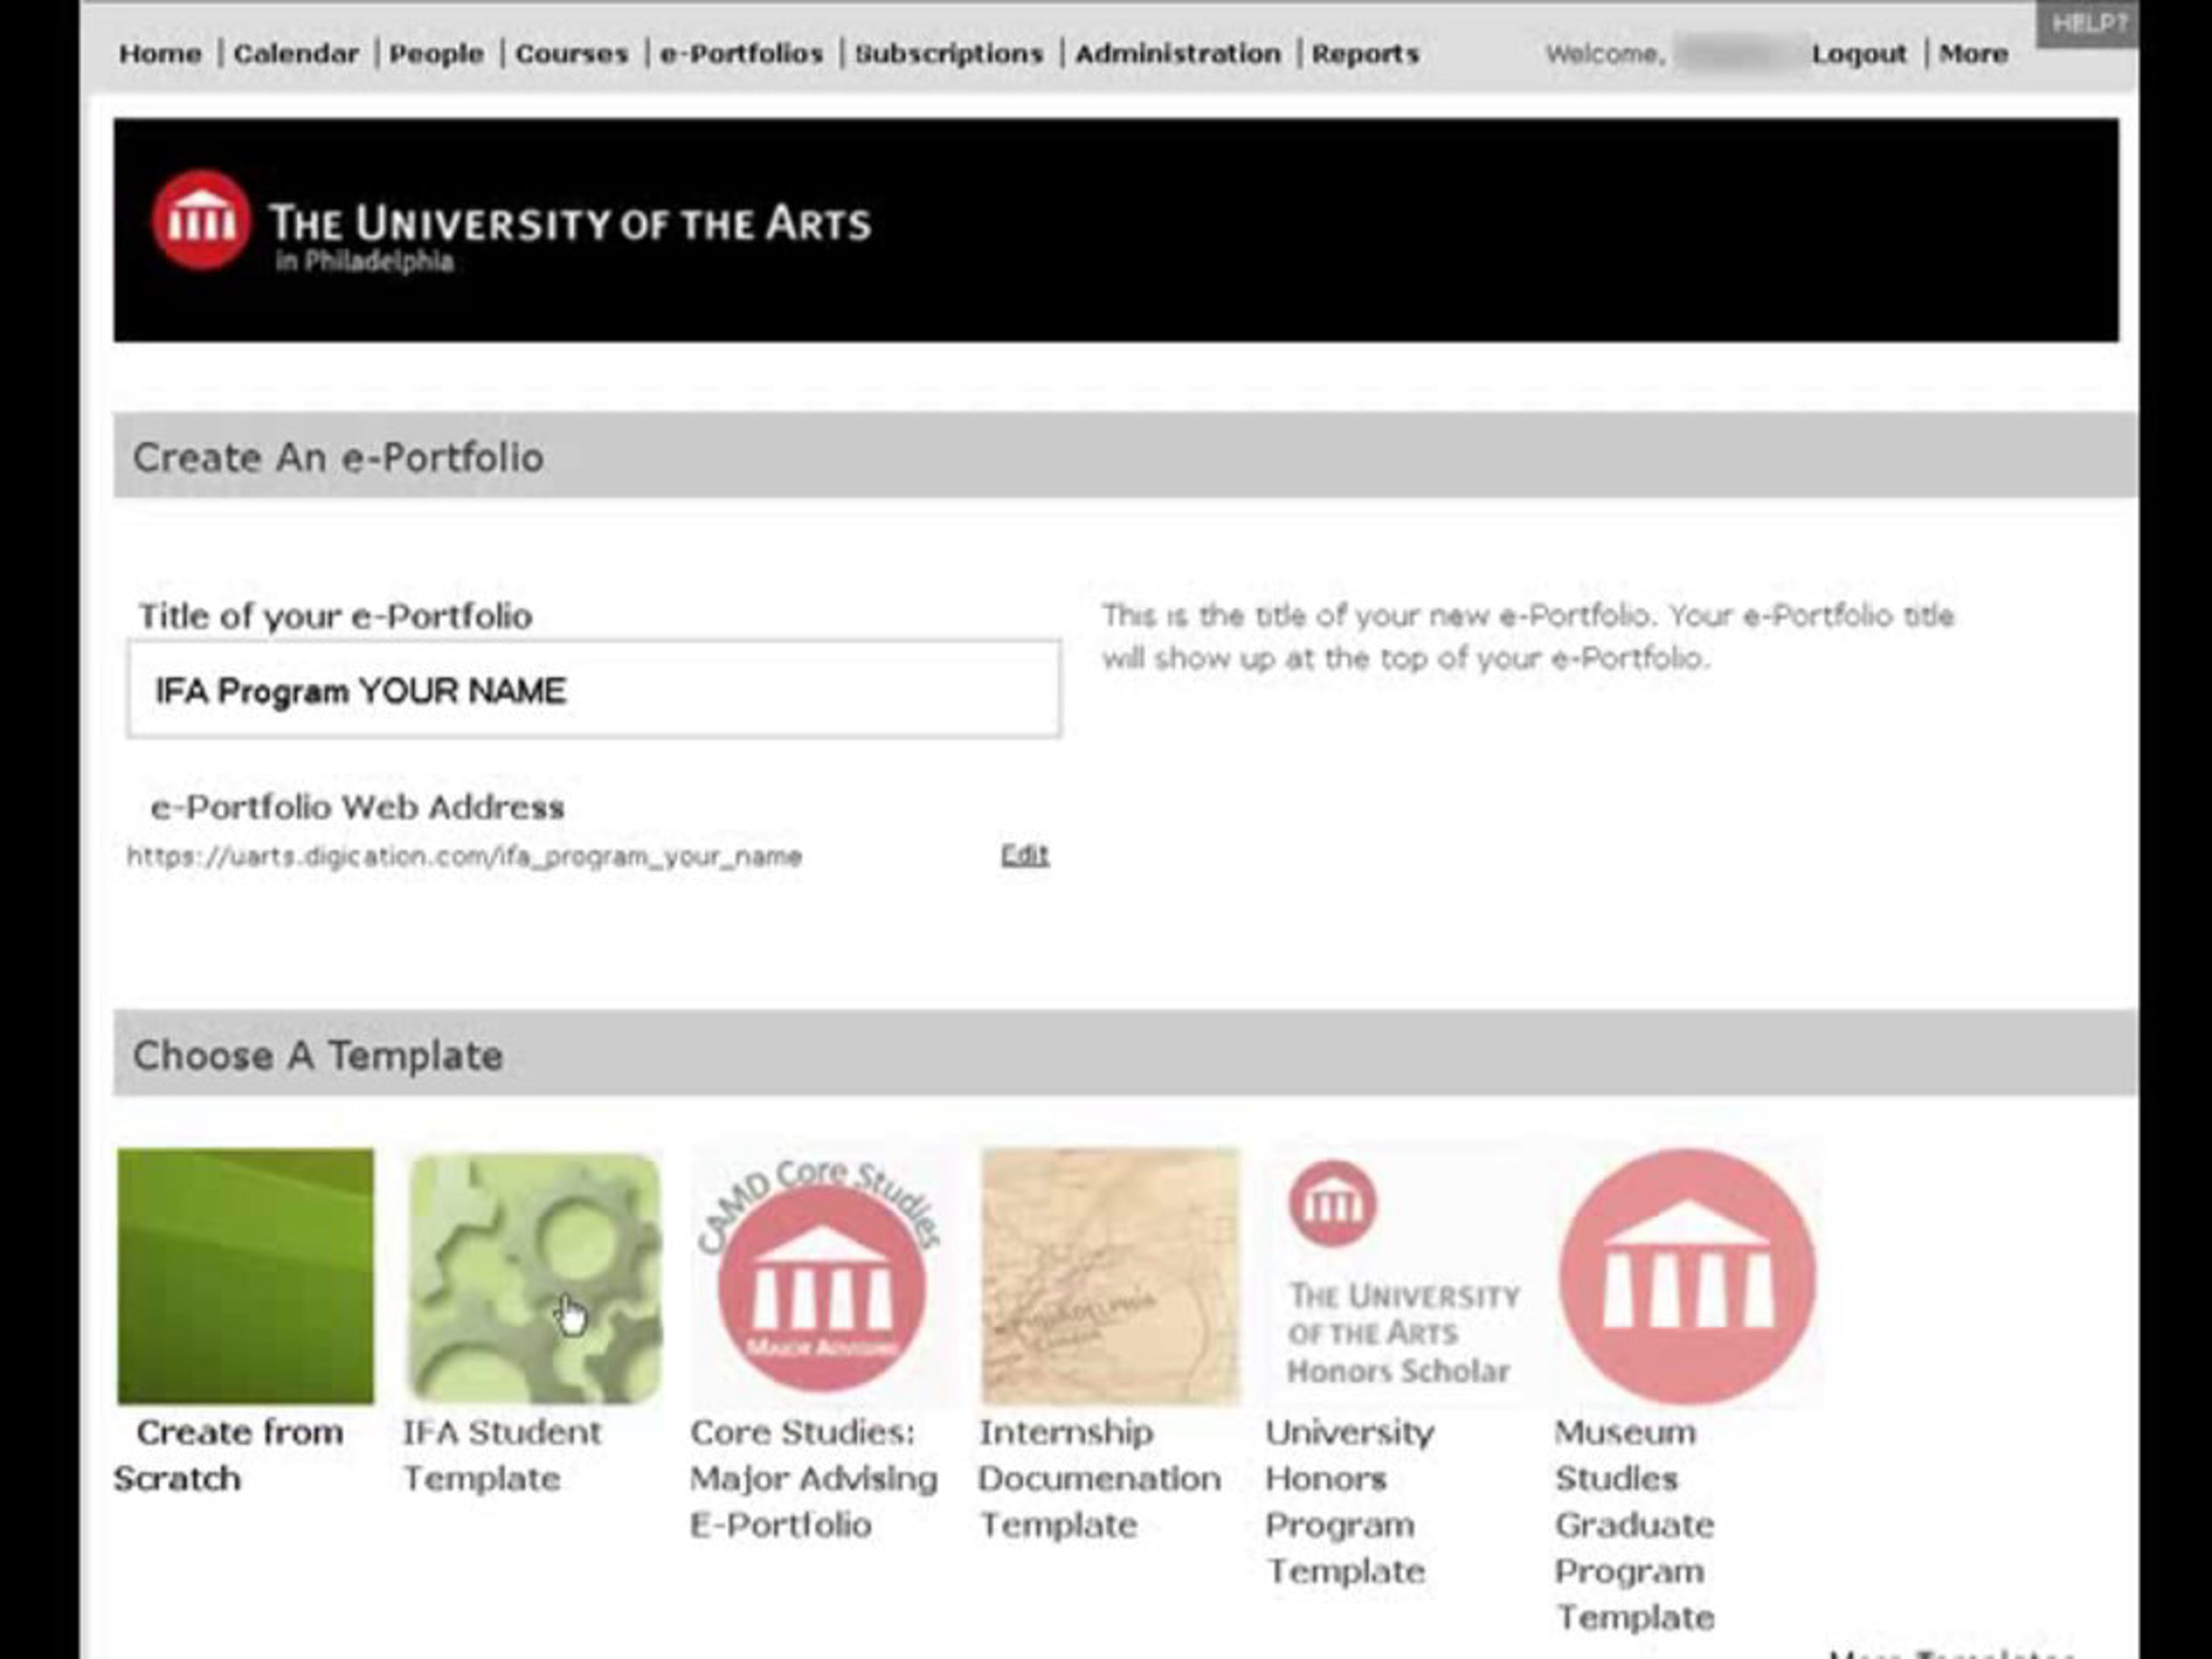Click the University of the Arts logo

point(511,222)
